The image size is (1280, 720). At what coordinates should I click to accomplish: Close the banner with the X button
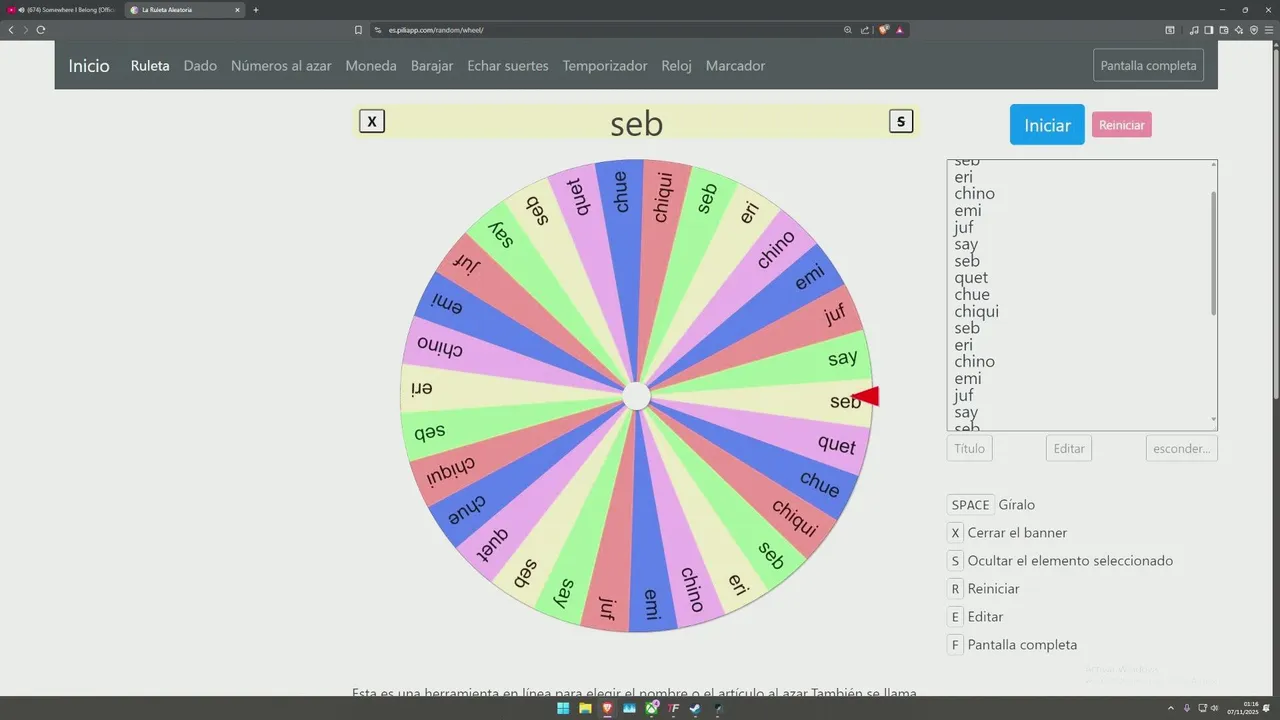point(372,122)
